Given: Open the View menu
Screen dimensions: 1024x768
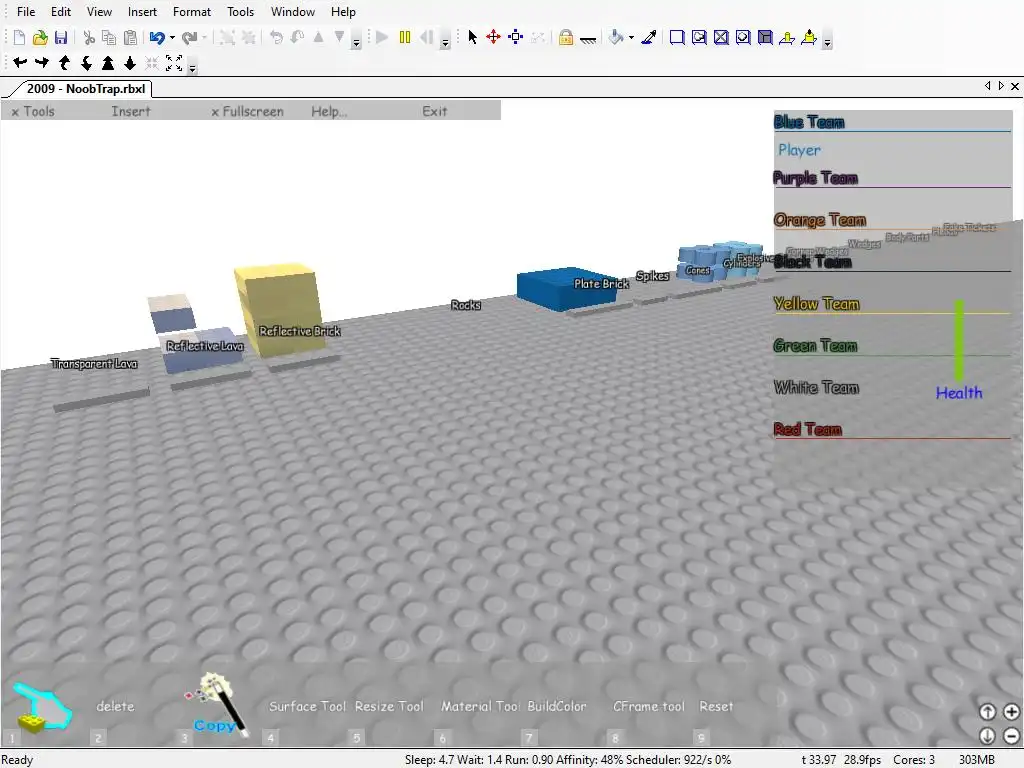Looking at the screenshot, I should point(99,12).
